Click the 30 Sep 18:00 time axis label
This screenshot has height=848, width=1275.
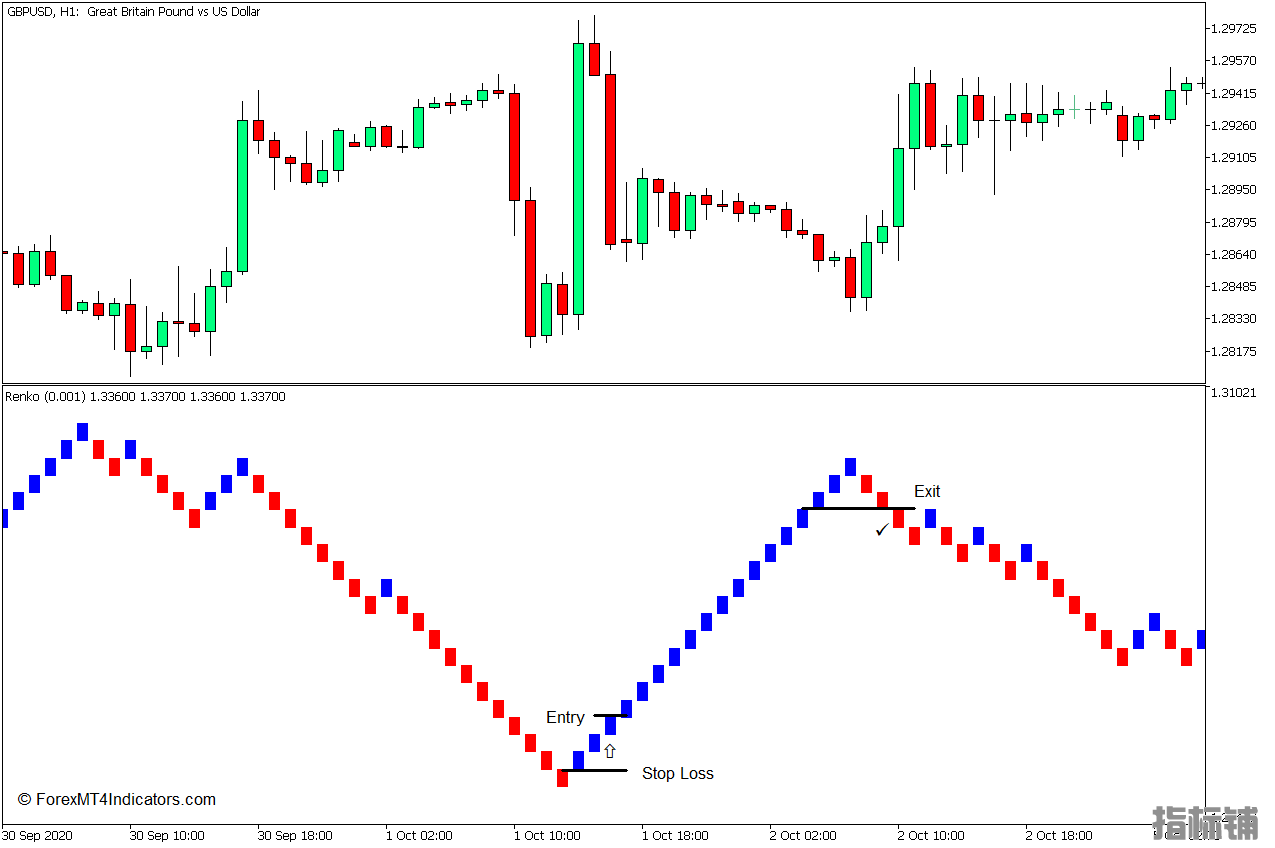pyautogui.click(x=291, y=835)
